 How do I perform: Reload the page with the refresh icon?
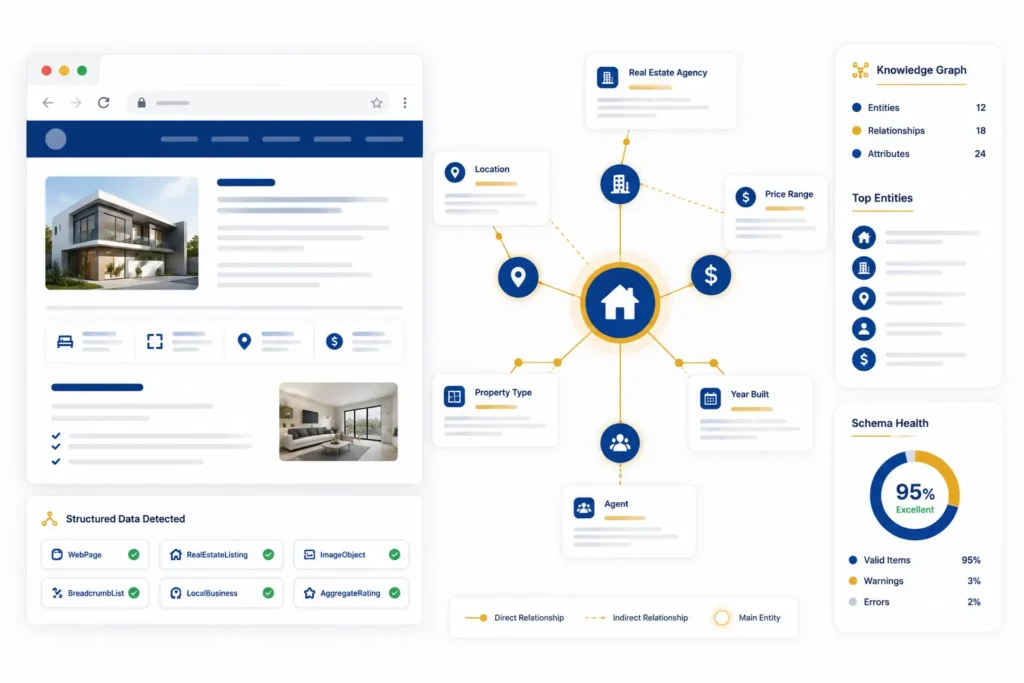click(x=104, y=103)
